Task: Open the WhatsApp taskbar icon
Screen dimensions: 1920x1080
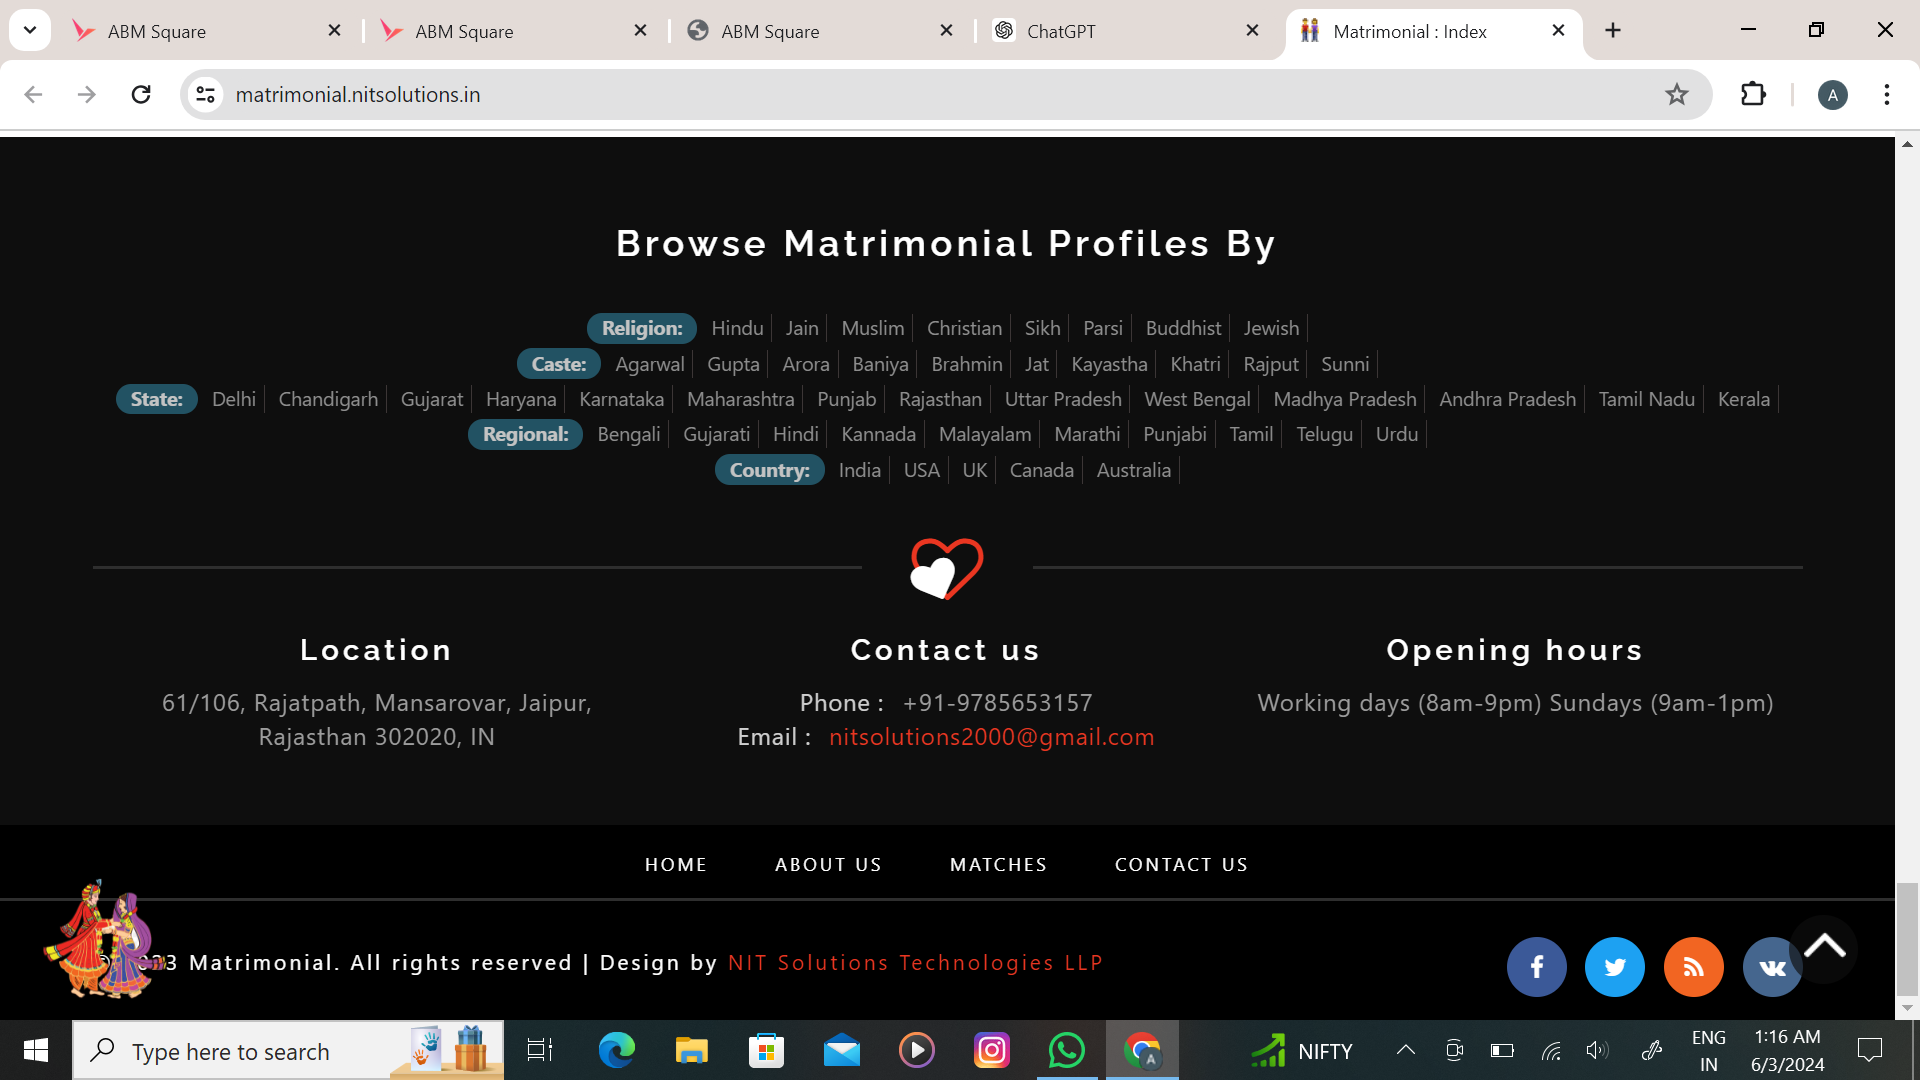Action: tap(1066, 1050)
